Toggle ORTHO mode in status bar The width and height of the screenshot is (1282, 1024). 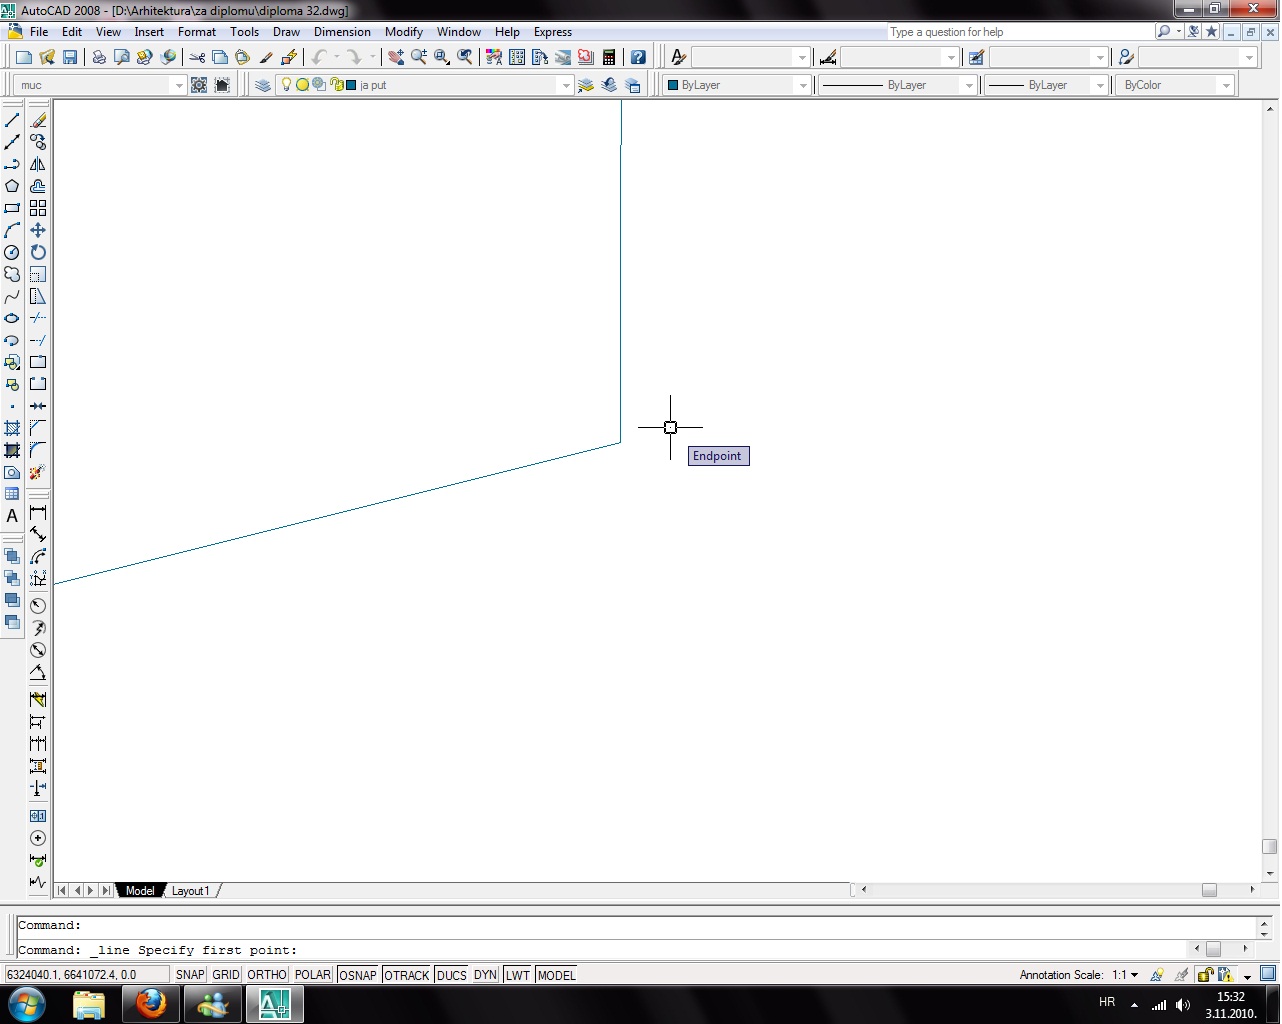267,975
